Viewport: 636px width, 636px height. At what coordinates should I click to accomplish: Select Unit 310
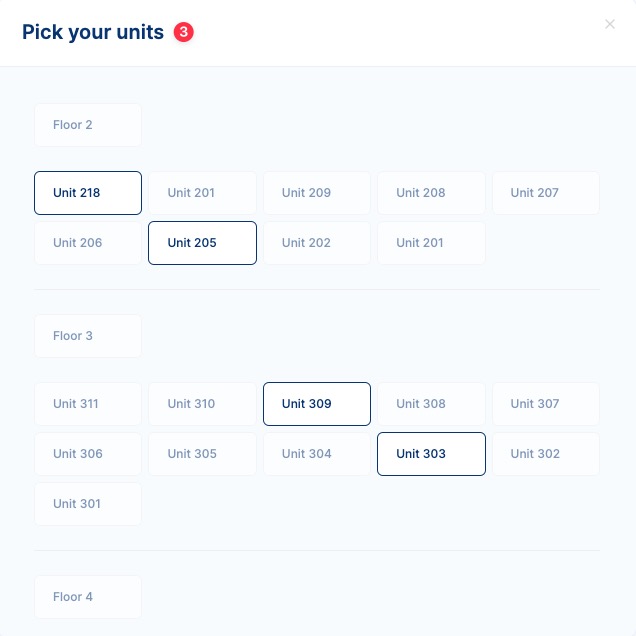[202, 404]
